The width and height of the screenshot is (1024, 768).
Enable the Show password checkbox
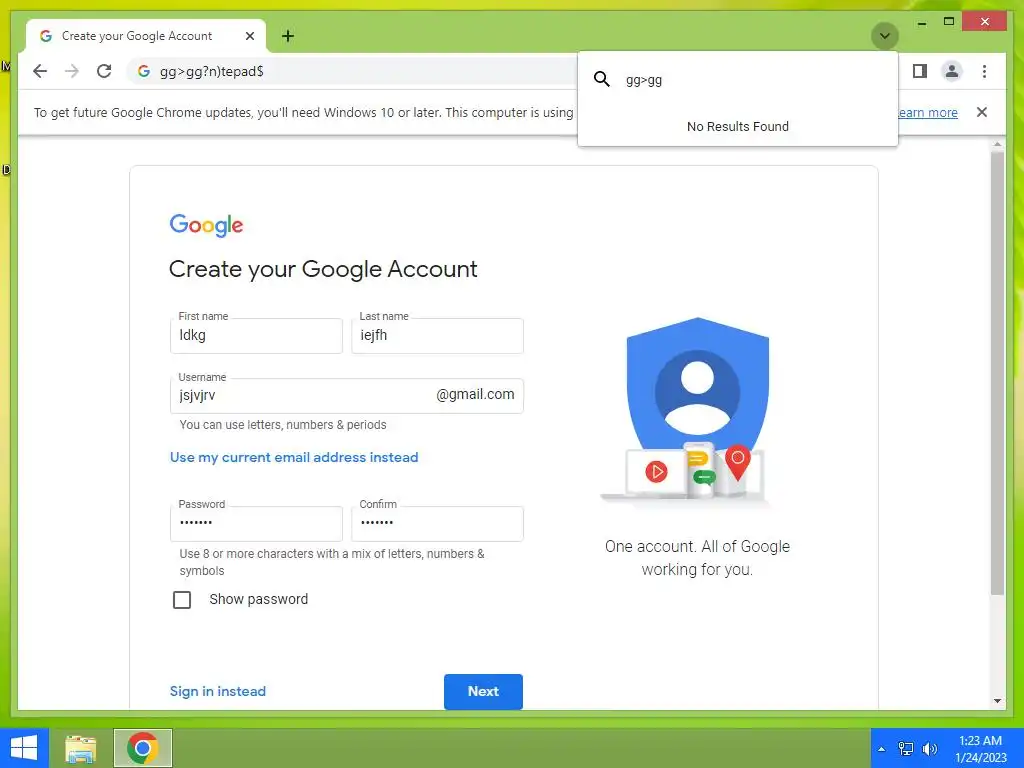pyautogui.click(x=182, y=600)
